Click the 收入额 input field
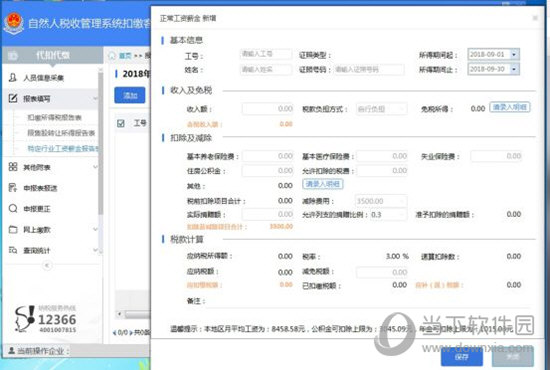The width and height of the screenshot is (550, 370). (268, 109)
